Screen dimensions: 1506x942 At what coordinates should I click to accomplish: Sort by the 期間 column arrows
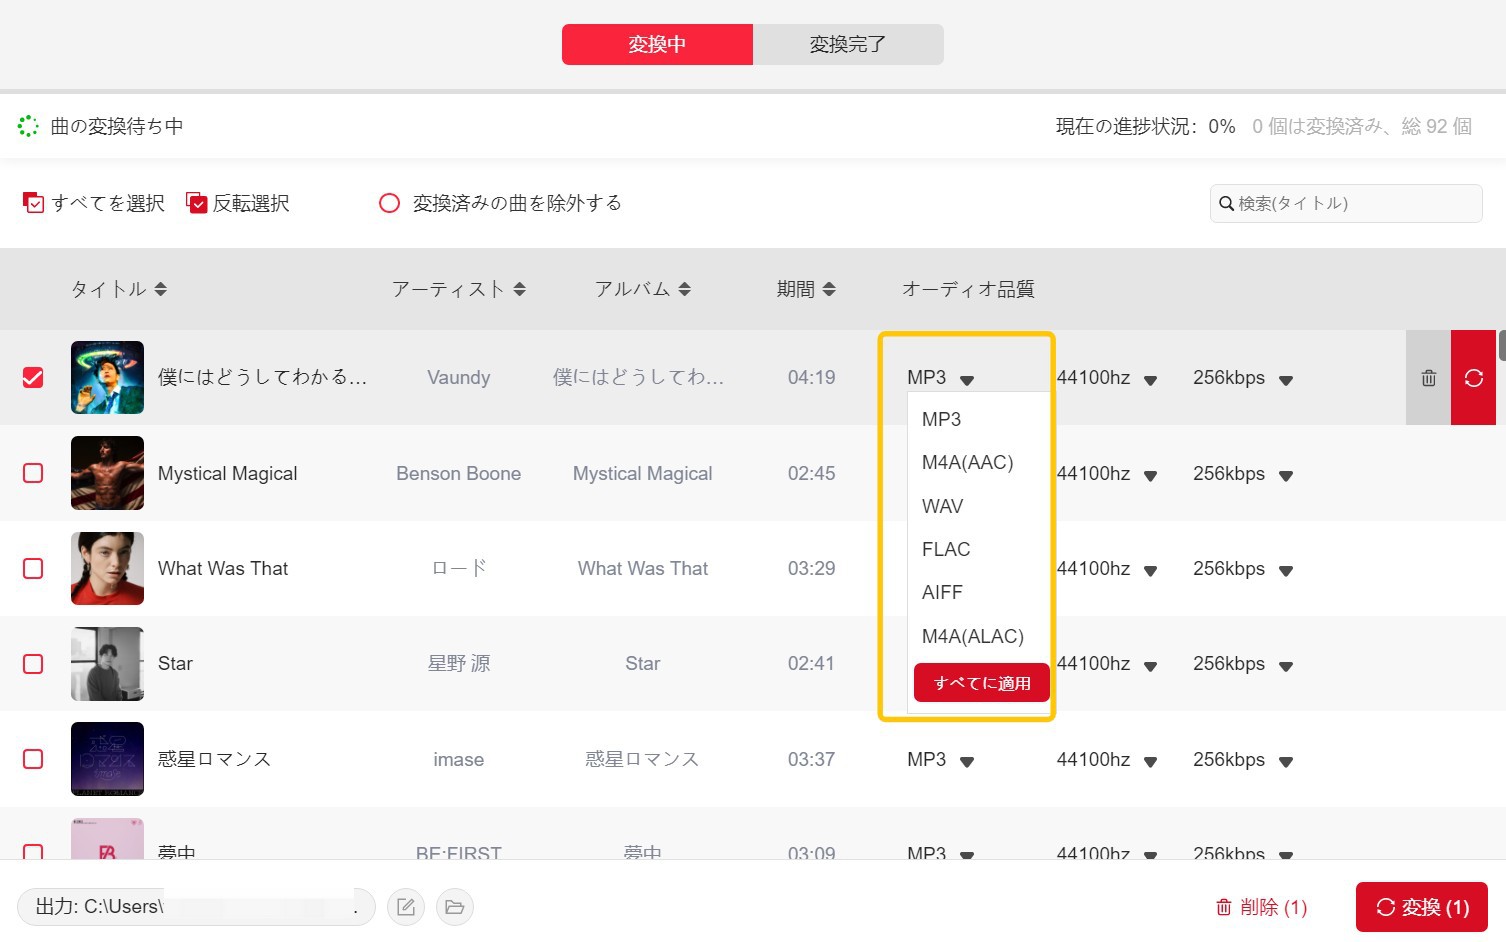tap(829, 289)
